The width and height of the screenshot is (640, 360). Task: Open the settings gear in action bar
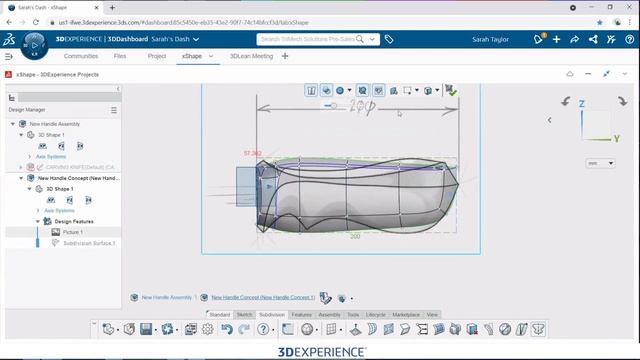click(208, 329)
